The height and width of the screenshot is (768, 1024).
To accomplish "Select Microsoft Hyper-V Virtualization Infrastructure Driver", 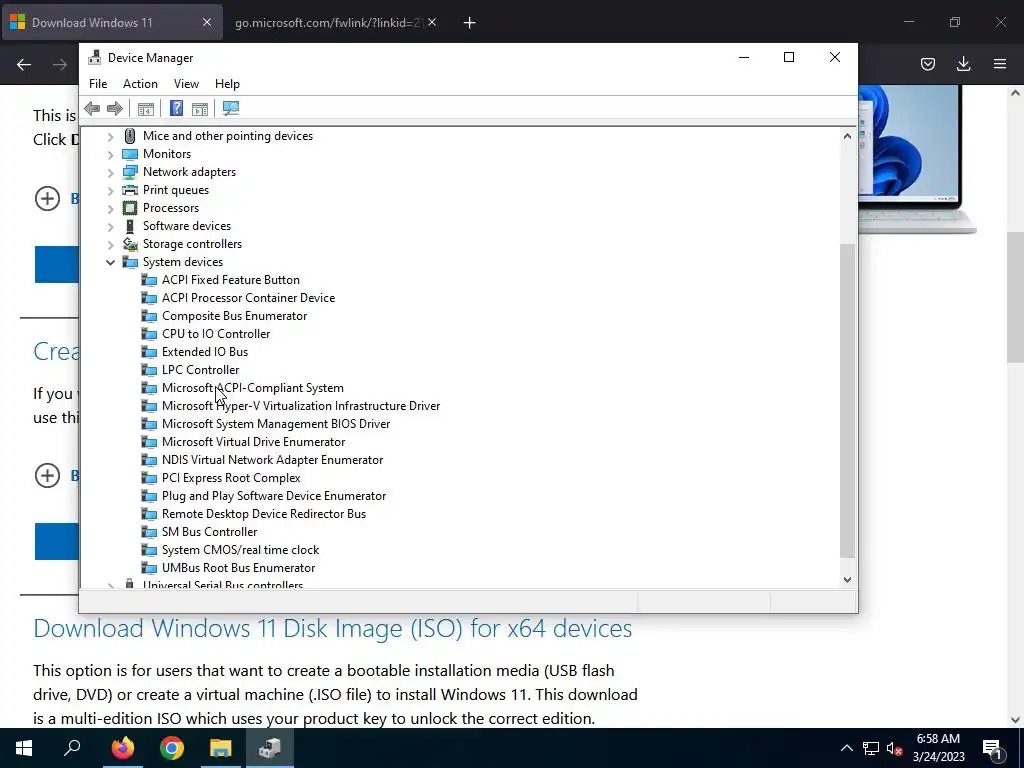I will click(301, 406).
